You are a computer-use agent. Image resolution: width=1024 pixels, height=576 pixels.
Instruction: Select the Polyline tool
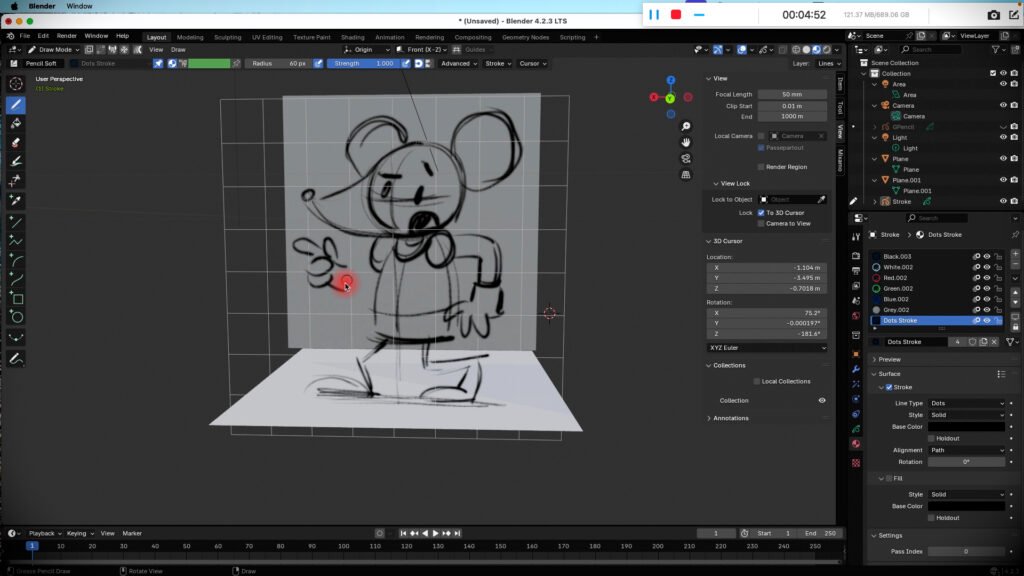(x=16, y=242)
